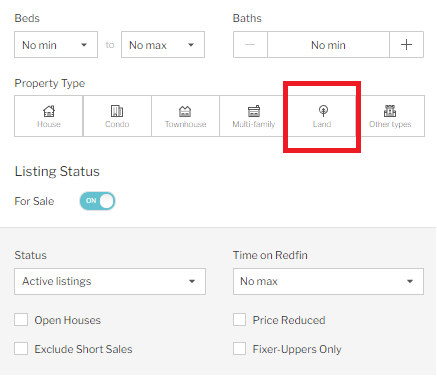Decrease baths with the minus icon
This screenshot has width=437, height=377.
point(250,45)
